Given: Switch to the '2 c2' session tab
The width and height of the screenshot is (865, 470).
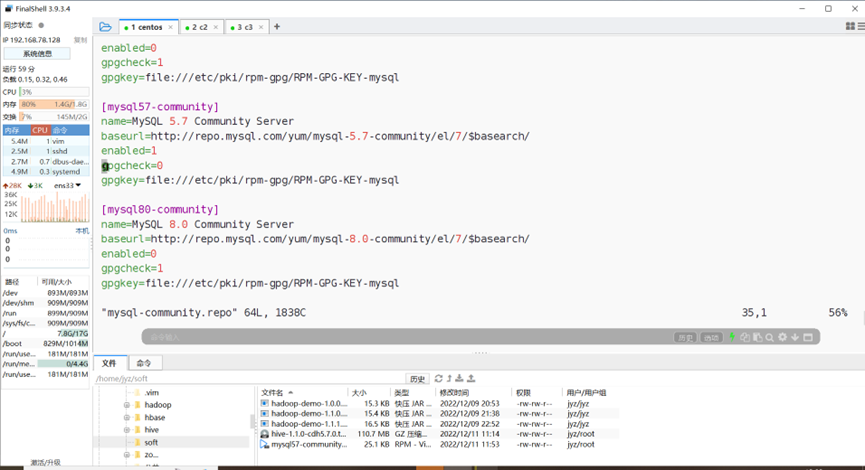Looking at the screenshot, I should coord(201,27).
